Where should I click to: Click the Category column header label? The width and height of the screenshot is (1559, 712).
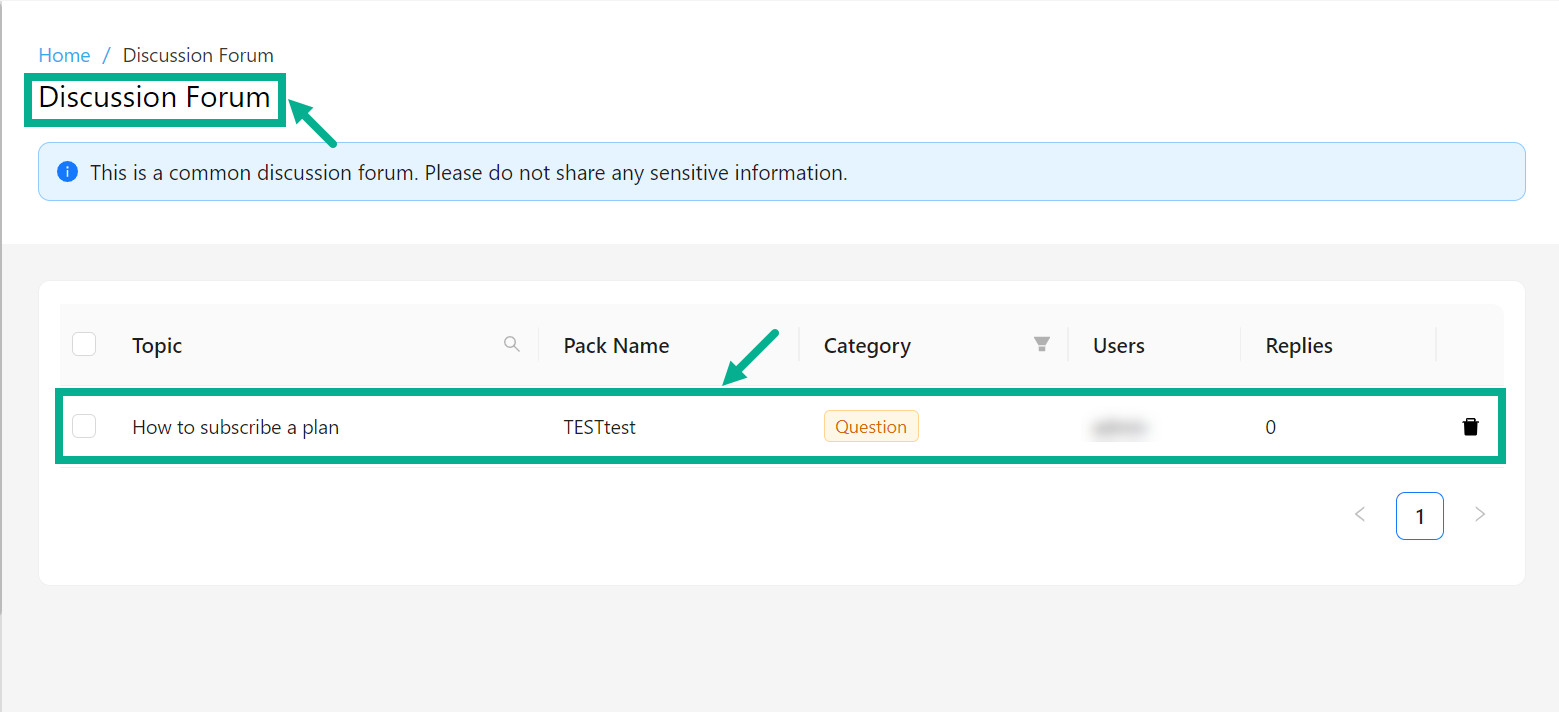point(867,346)
